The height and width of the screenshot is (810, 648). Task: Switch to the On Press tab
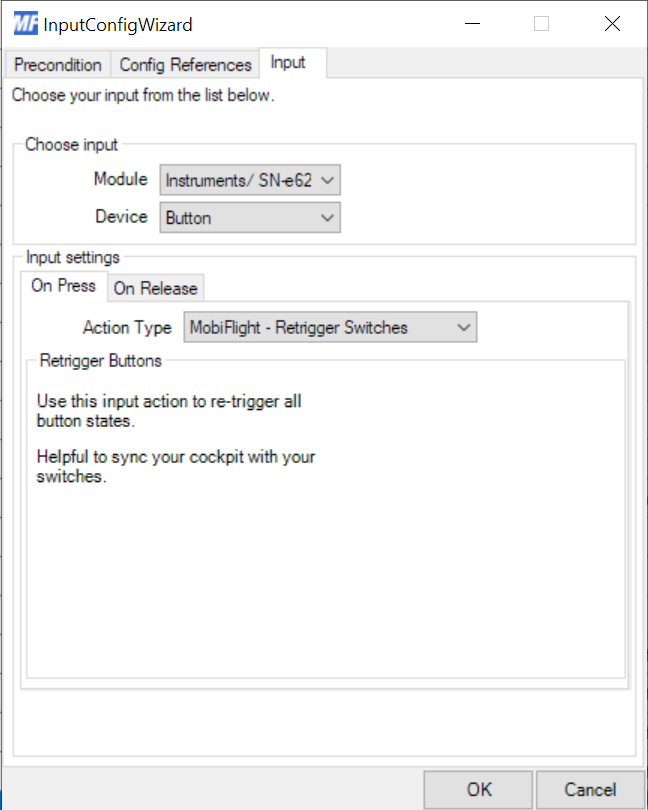click(64, 286)
